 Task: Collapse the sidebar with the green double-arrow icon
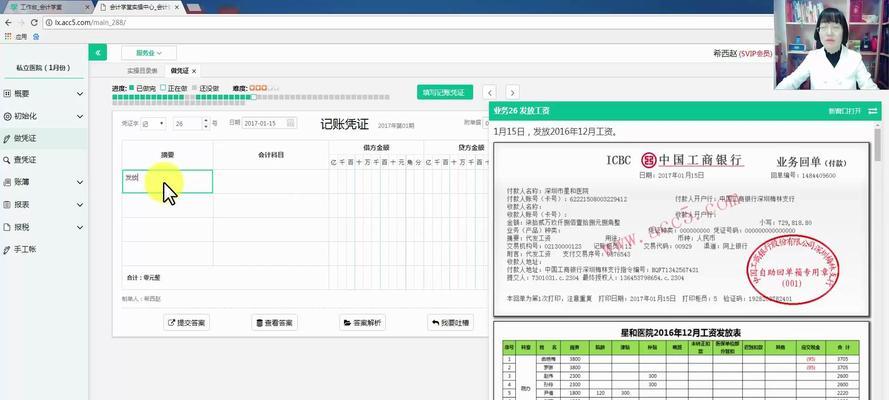[x=98, y=52]
